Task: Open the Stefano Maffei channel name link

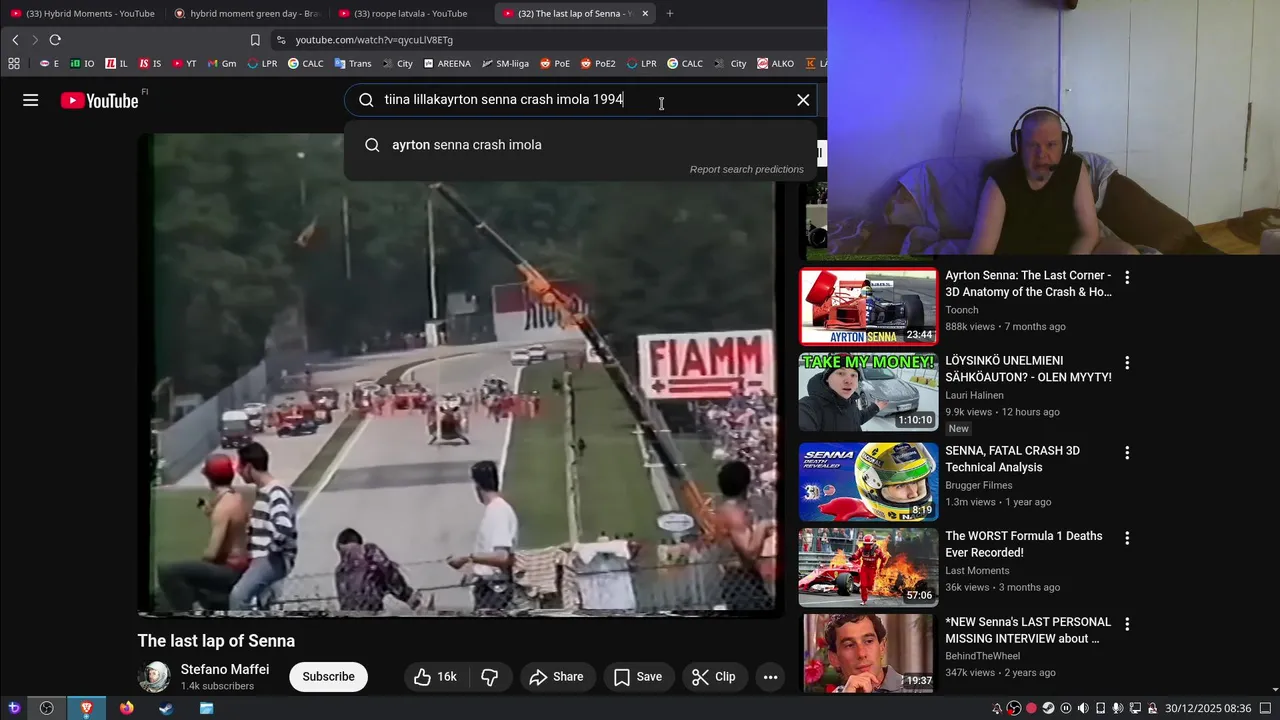Action: [225, 670]
